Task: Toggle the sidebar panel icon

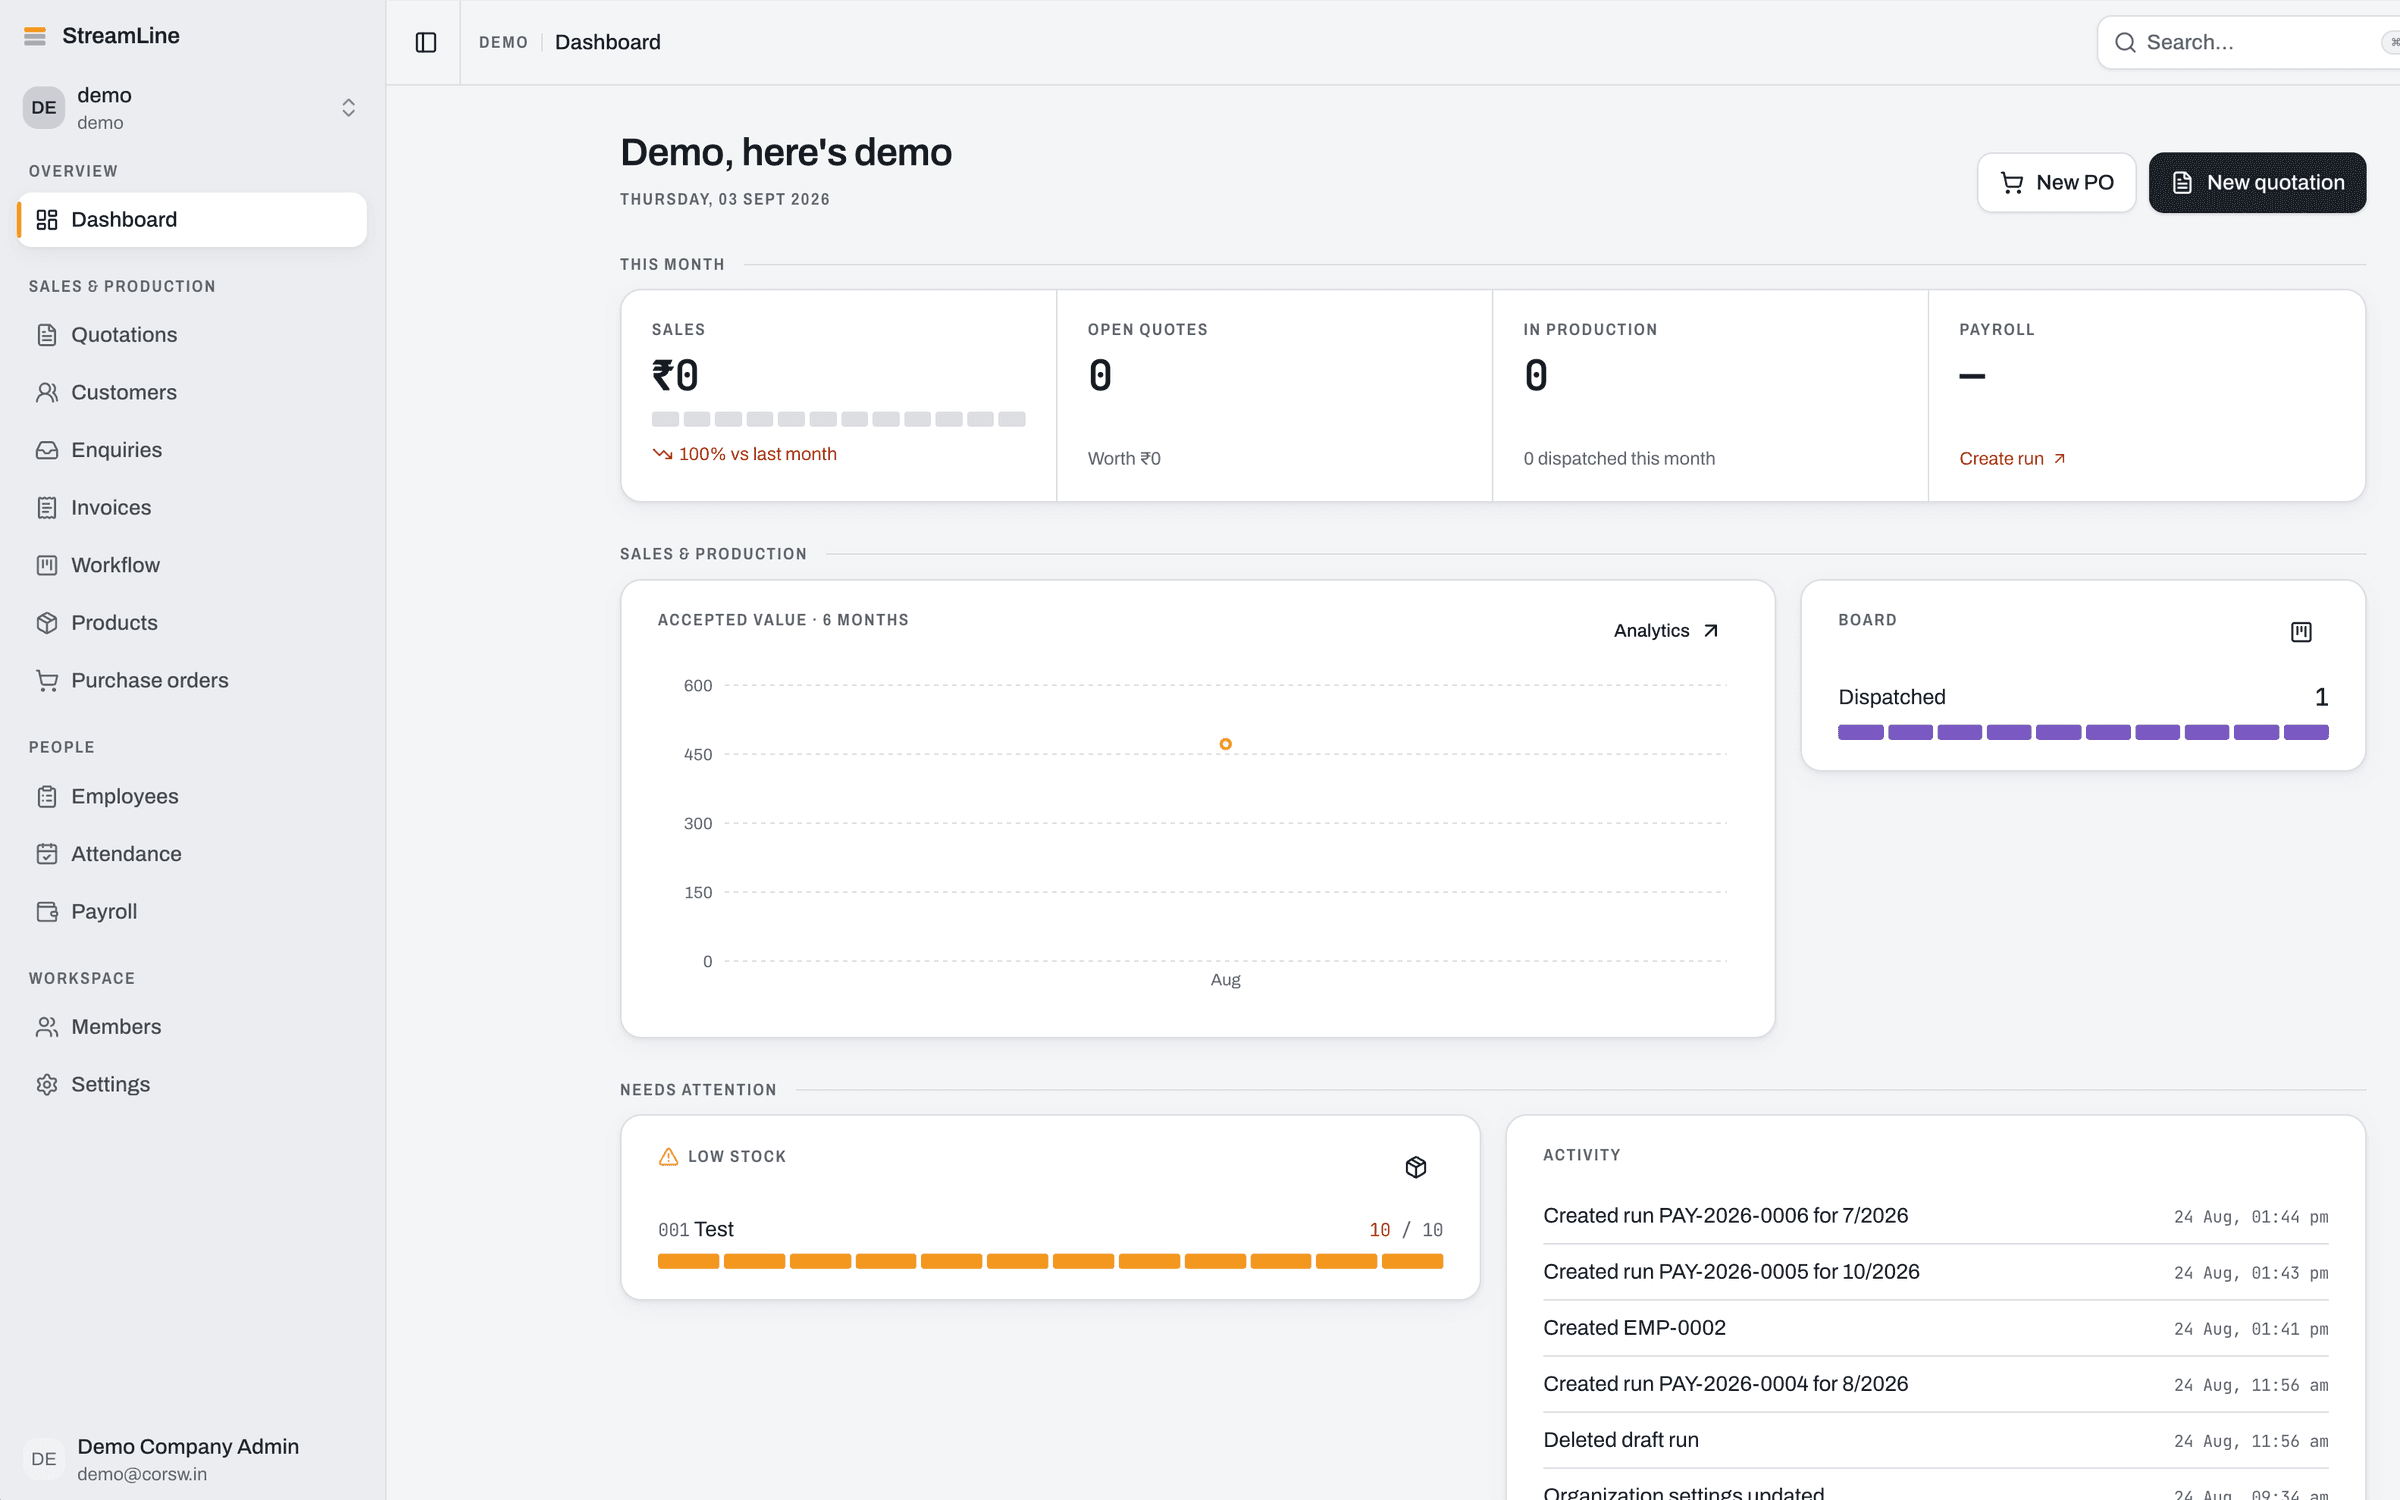Action: click(426, 42)
